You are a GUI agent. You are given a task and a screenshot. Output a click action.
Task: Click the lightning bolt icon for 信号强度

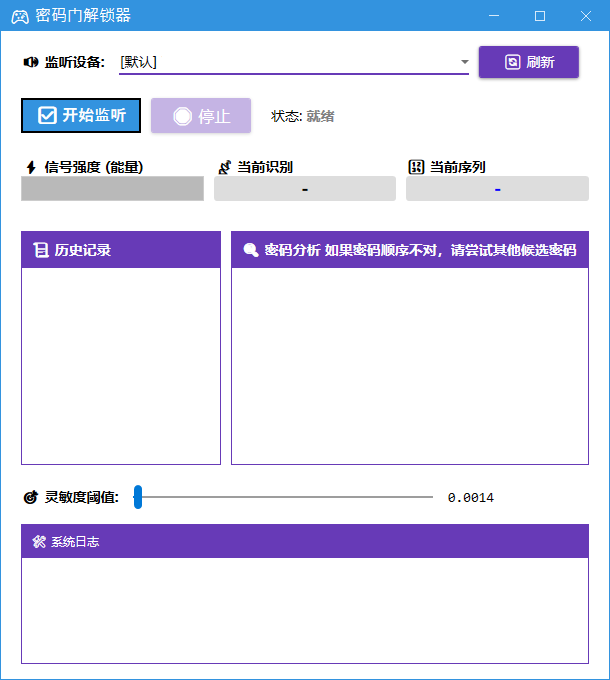coord(31,167)
